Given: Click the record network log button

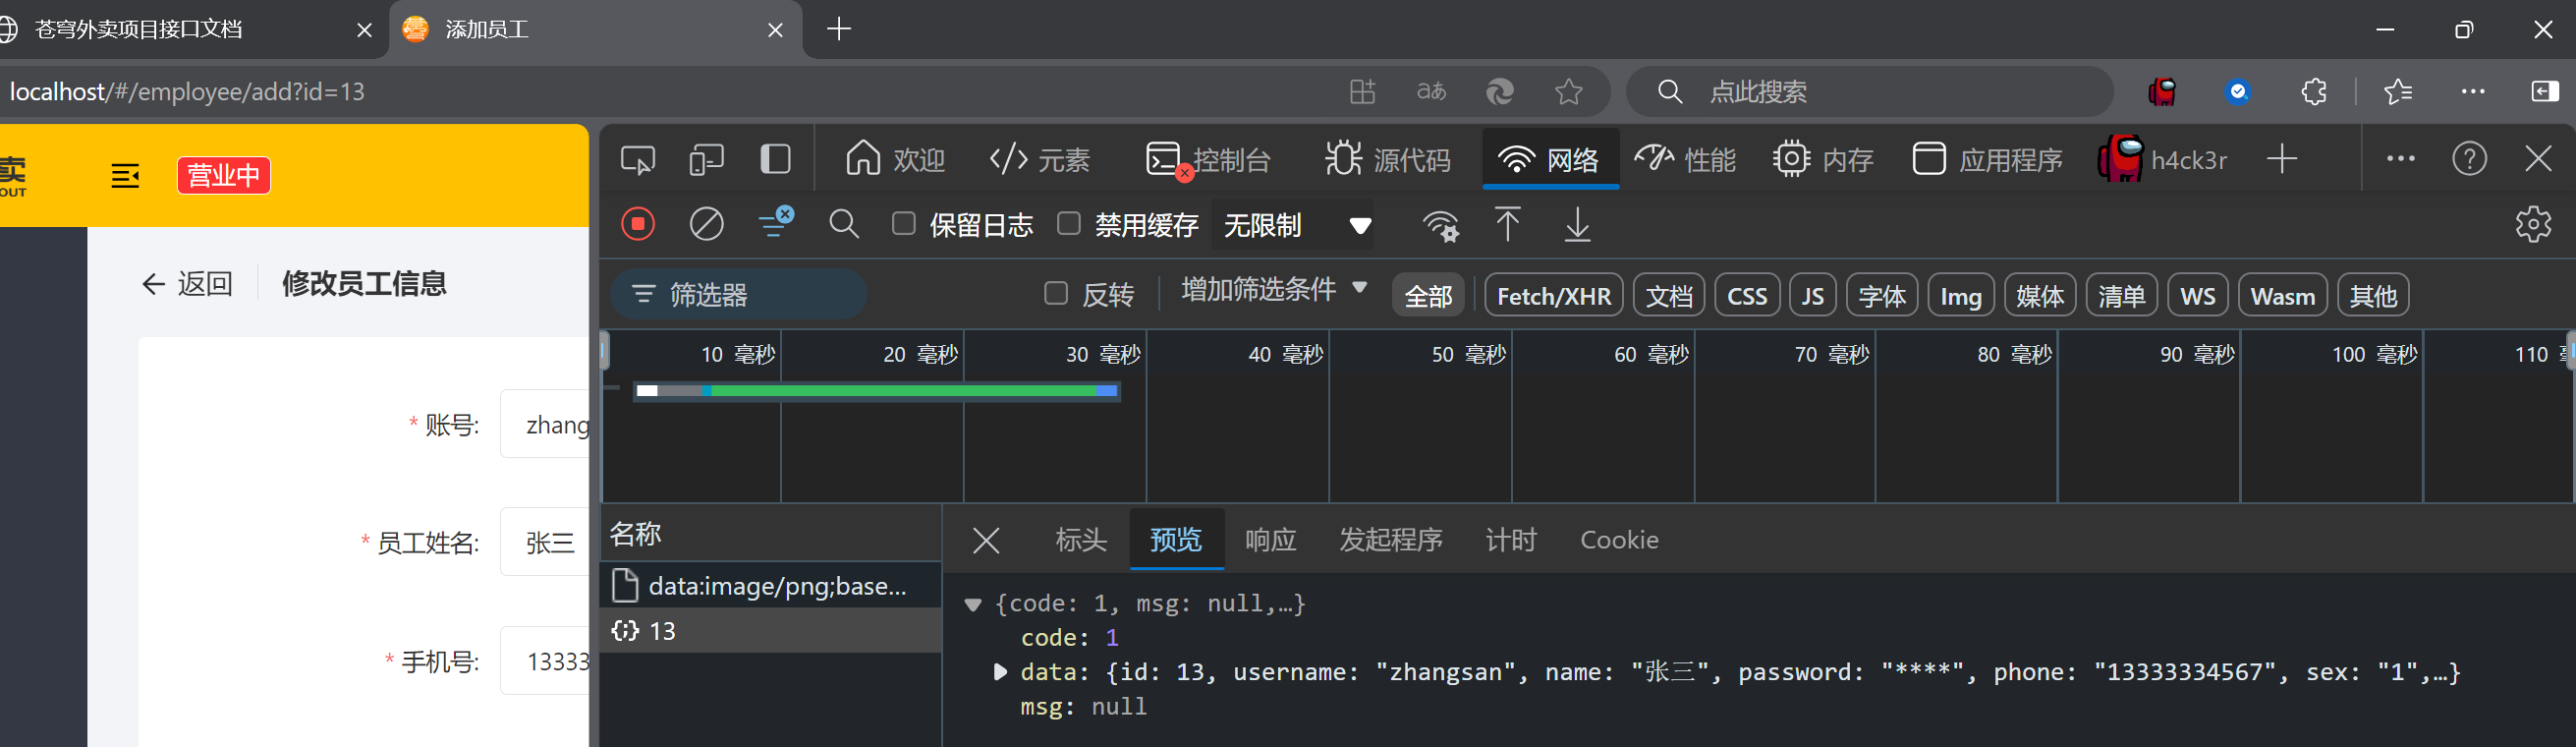Looking at the screenshot, I should click(x=638, y=224).
